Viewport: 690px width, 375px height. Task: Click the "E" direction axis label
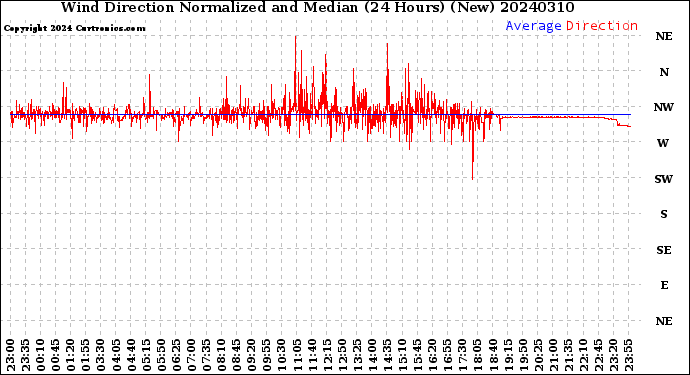click(664, 285)
